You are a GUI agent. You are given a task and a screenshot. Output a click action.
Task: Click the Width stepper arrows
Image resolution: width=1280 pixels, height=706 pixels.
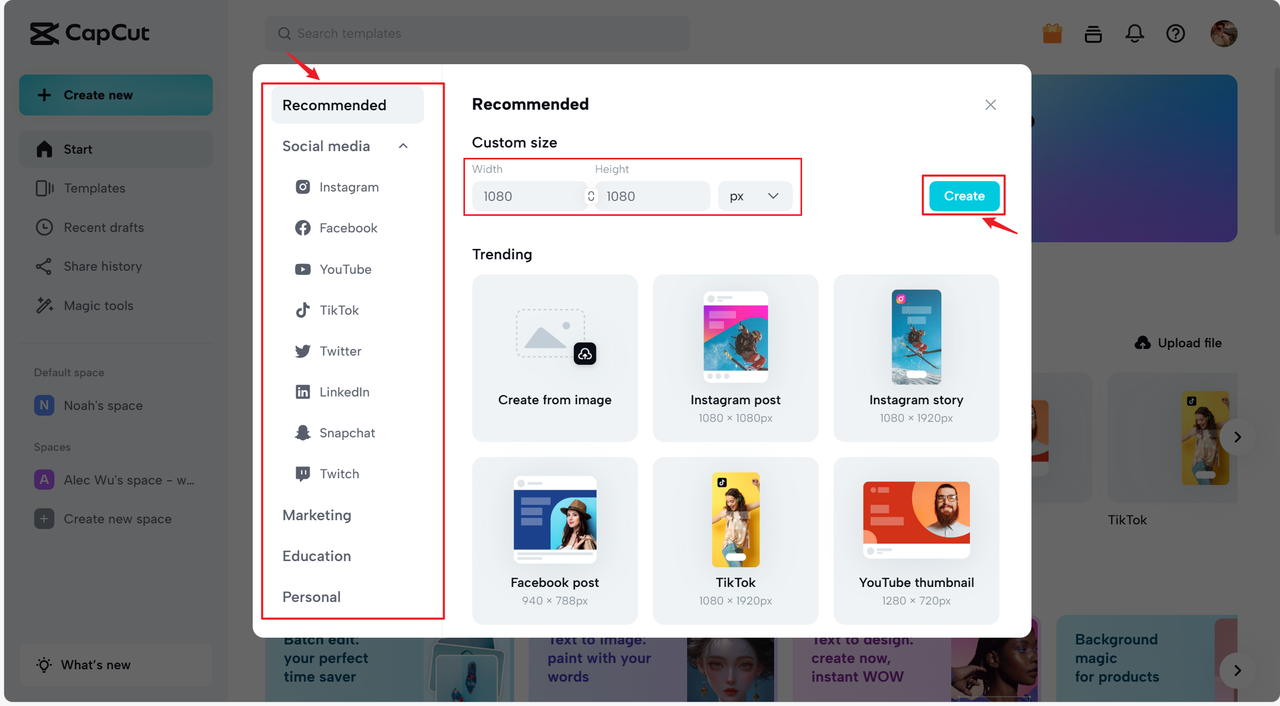[x=590, y=196]
